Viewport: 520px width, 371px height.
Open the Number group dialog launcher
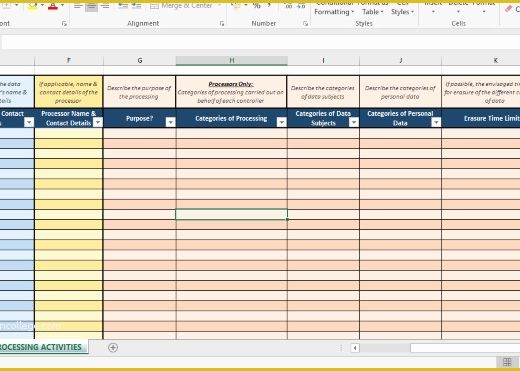(305, 23)
